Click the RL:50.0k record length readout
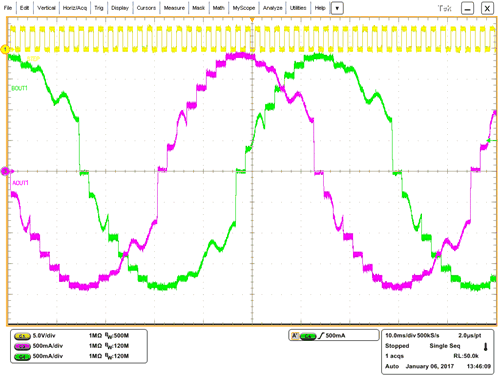The image size is (500, 375). pyautogui.click(x=466, y=356)
